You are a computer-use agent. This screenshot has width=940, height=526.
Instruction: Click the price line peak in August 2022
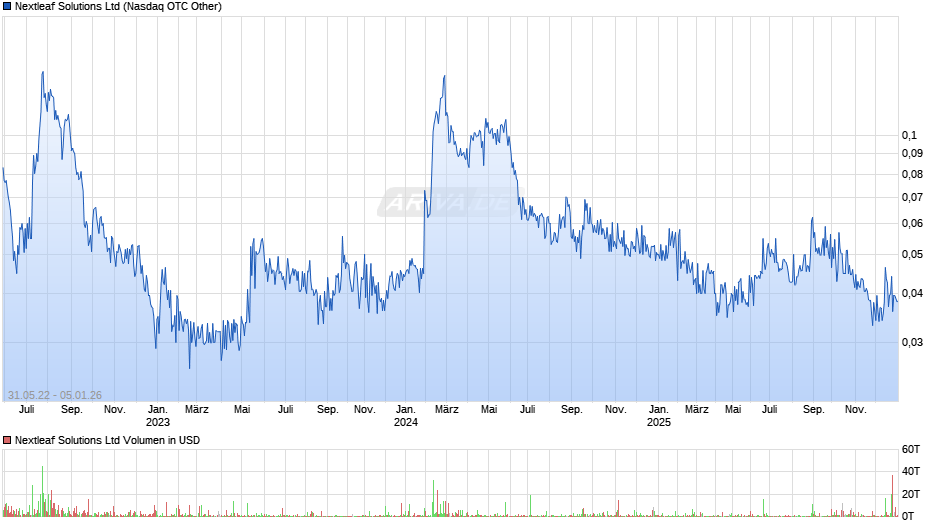tap(43, 73)
